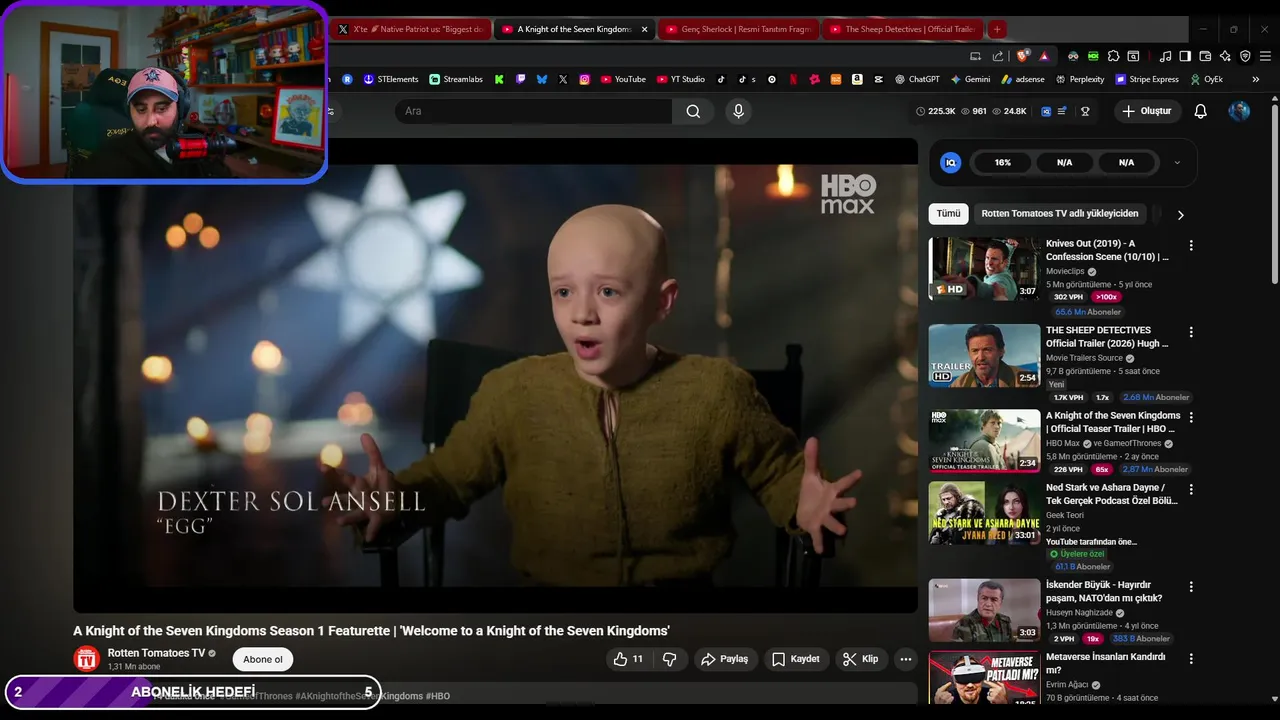Expand the vidIQ score panel chevron
This screenshot has width=1280, height=720.
pos(1177,162)
